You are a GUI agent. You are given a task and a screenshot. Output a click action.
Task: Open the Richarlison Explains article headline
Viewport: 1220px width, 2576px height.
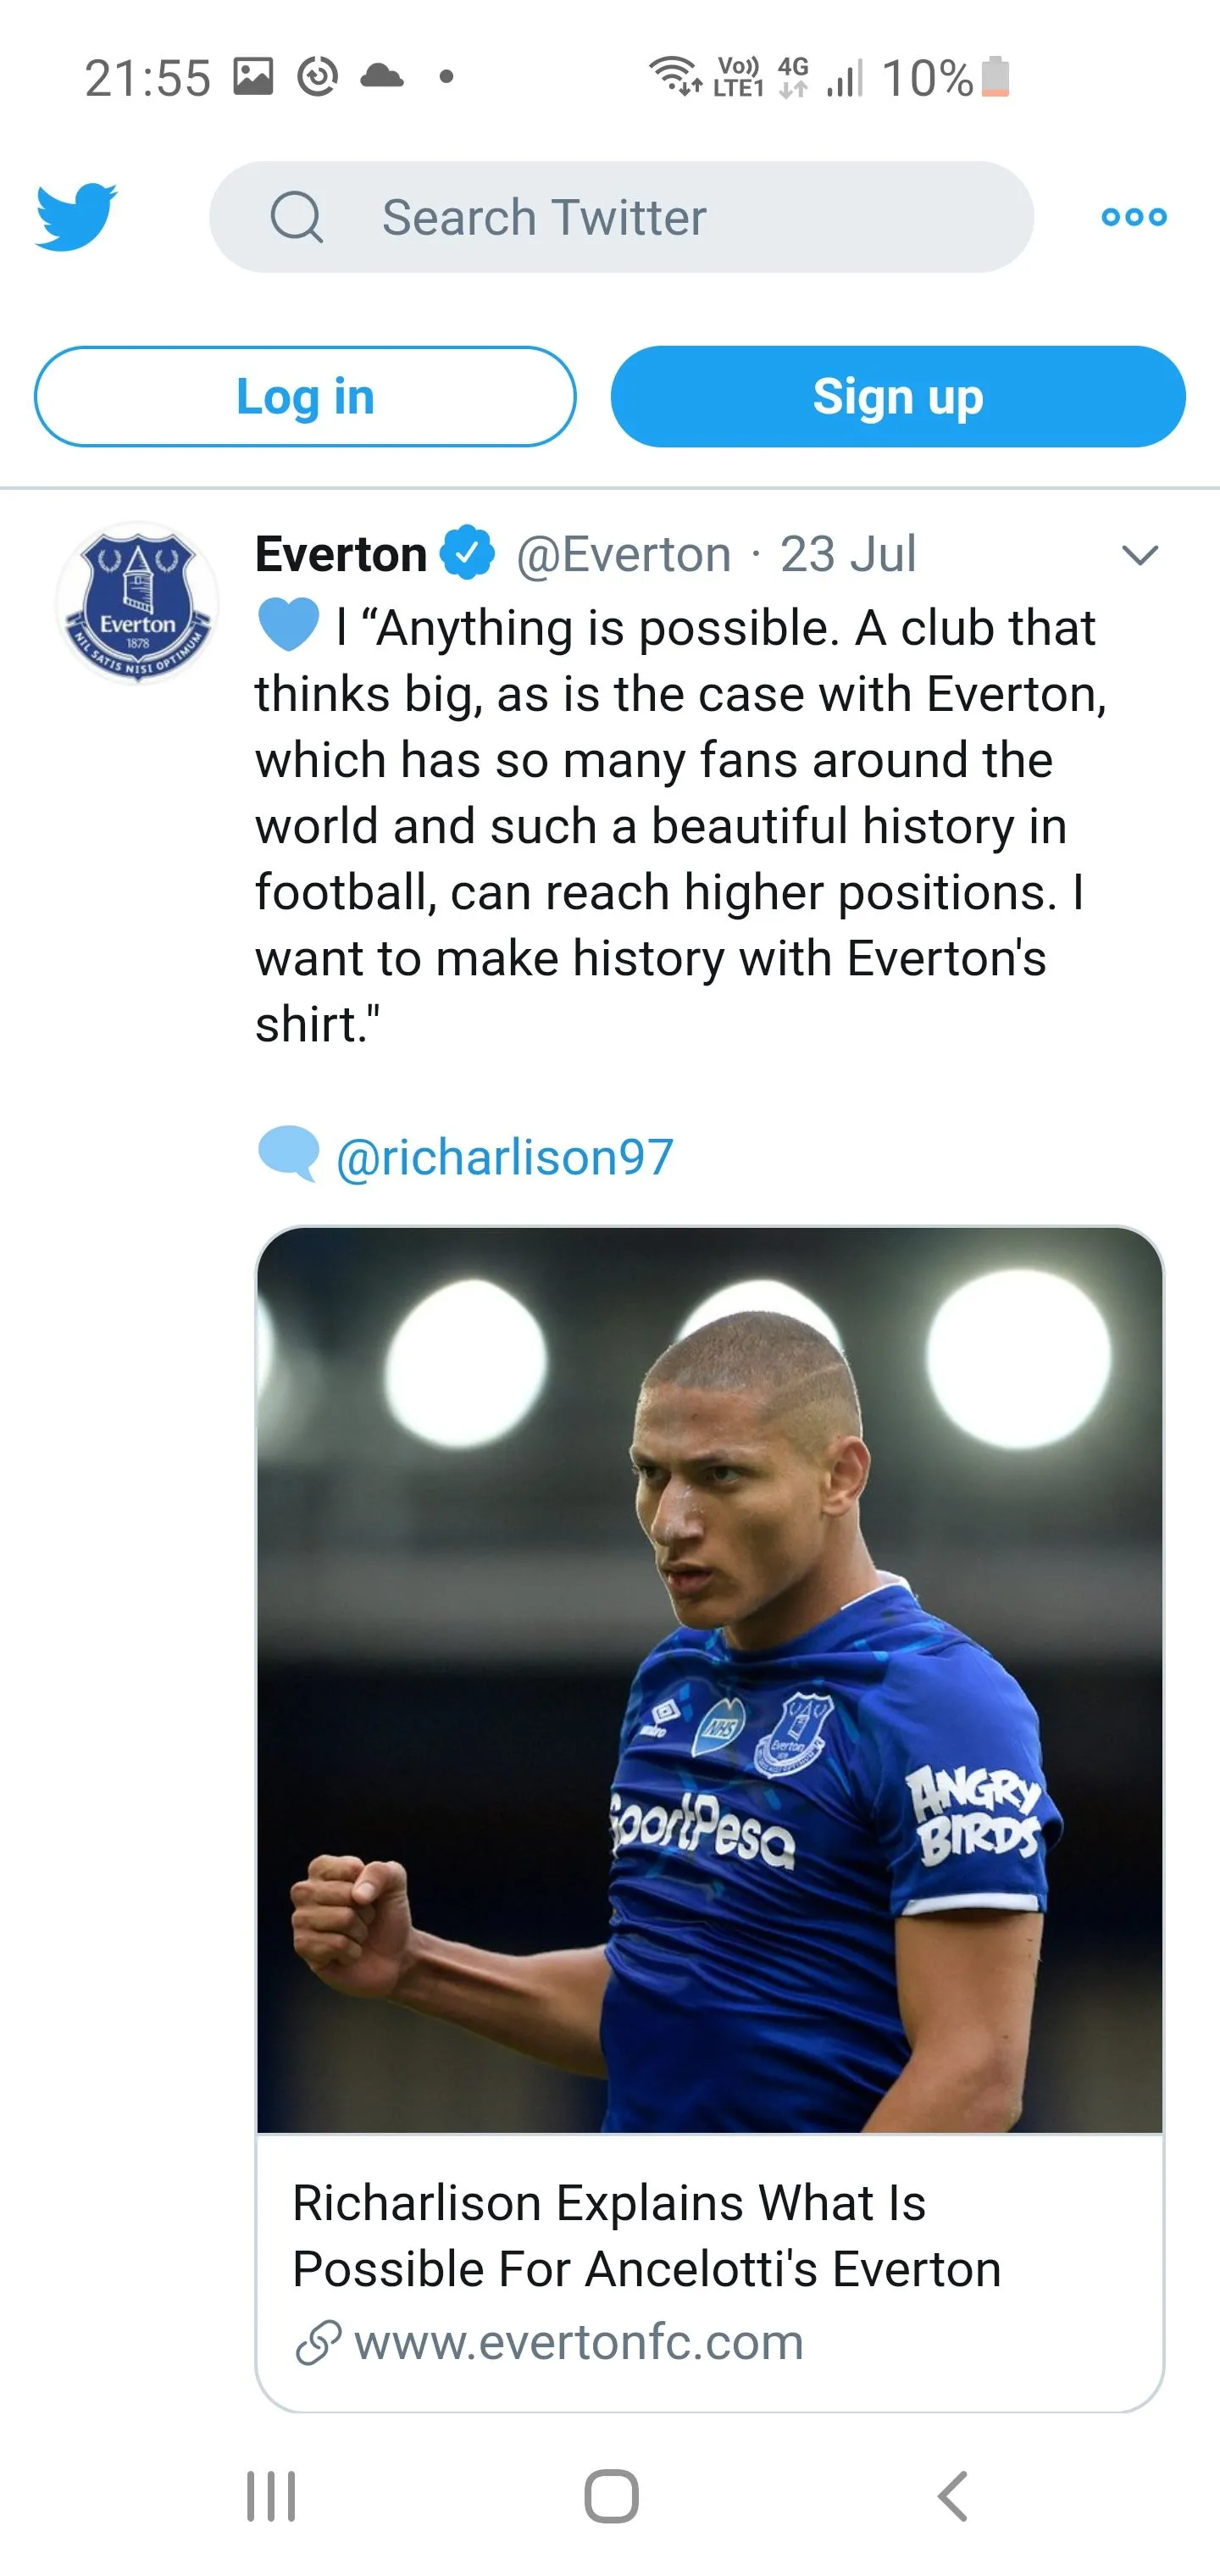point(646,2235)
